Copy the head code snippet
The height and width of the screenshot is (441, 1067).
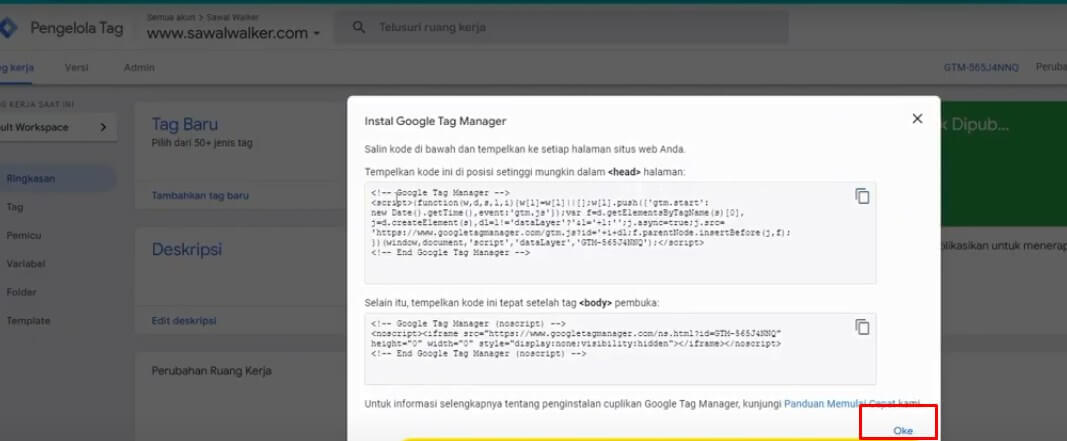(862, 196)
